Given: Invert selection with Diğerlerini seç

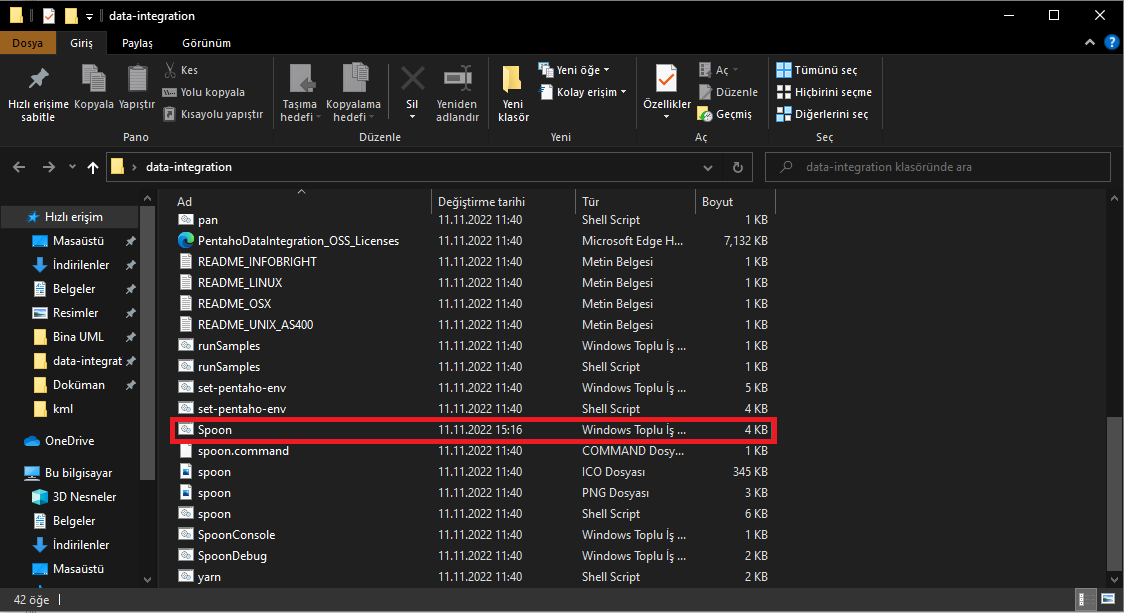Looking at the screenshot, I should point(822,114).
